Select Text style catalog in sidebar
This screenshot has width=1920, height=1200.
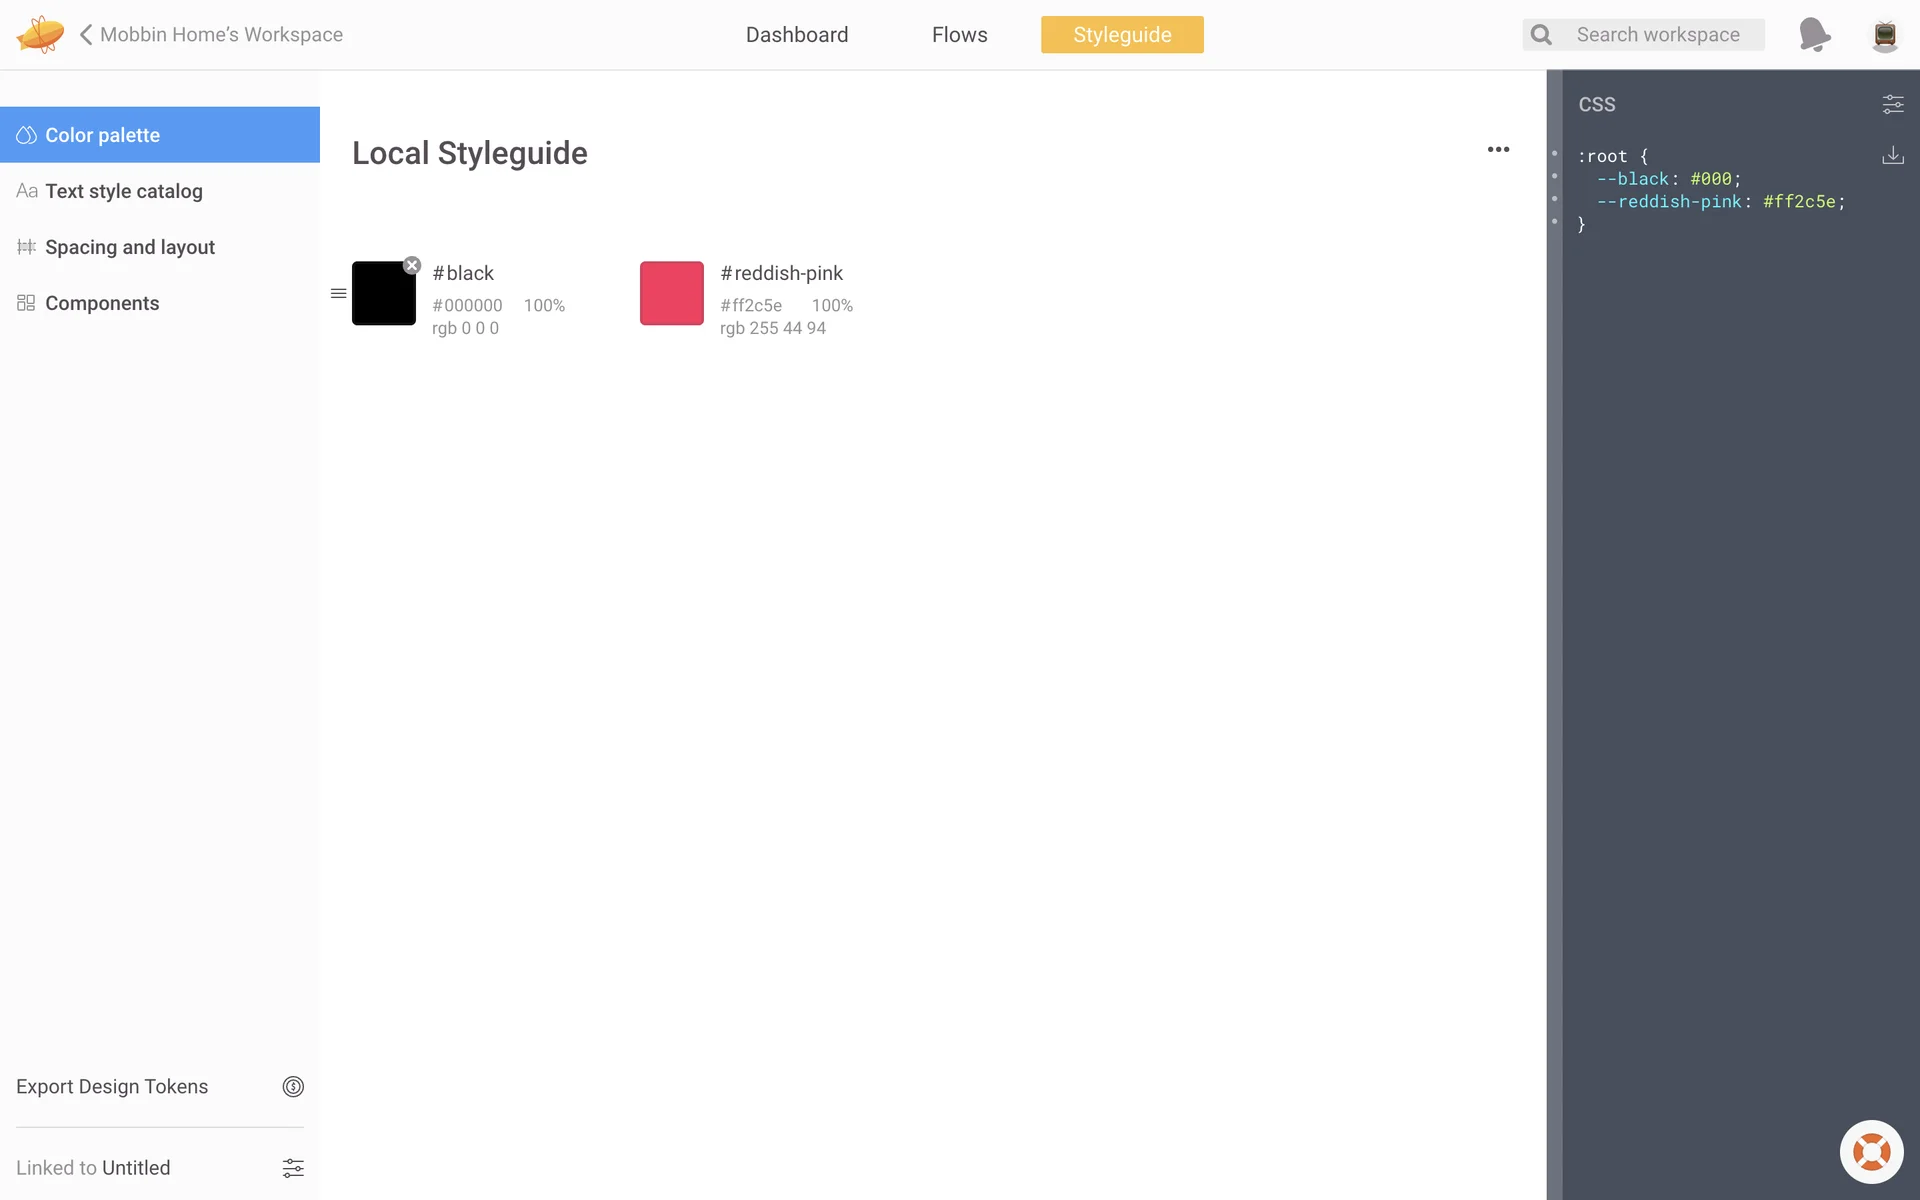123,191
